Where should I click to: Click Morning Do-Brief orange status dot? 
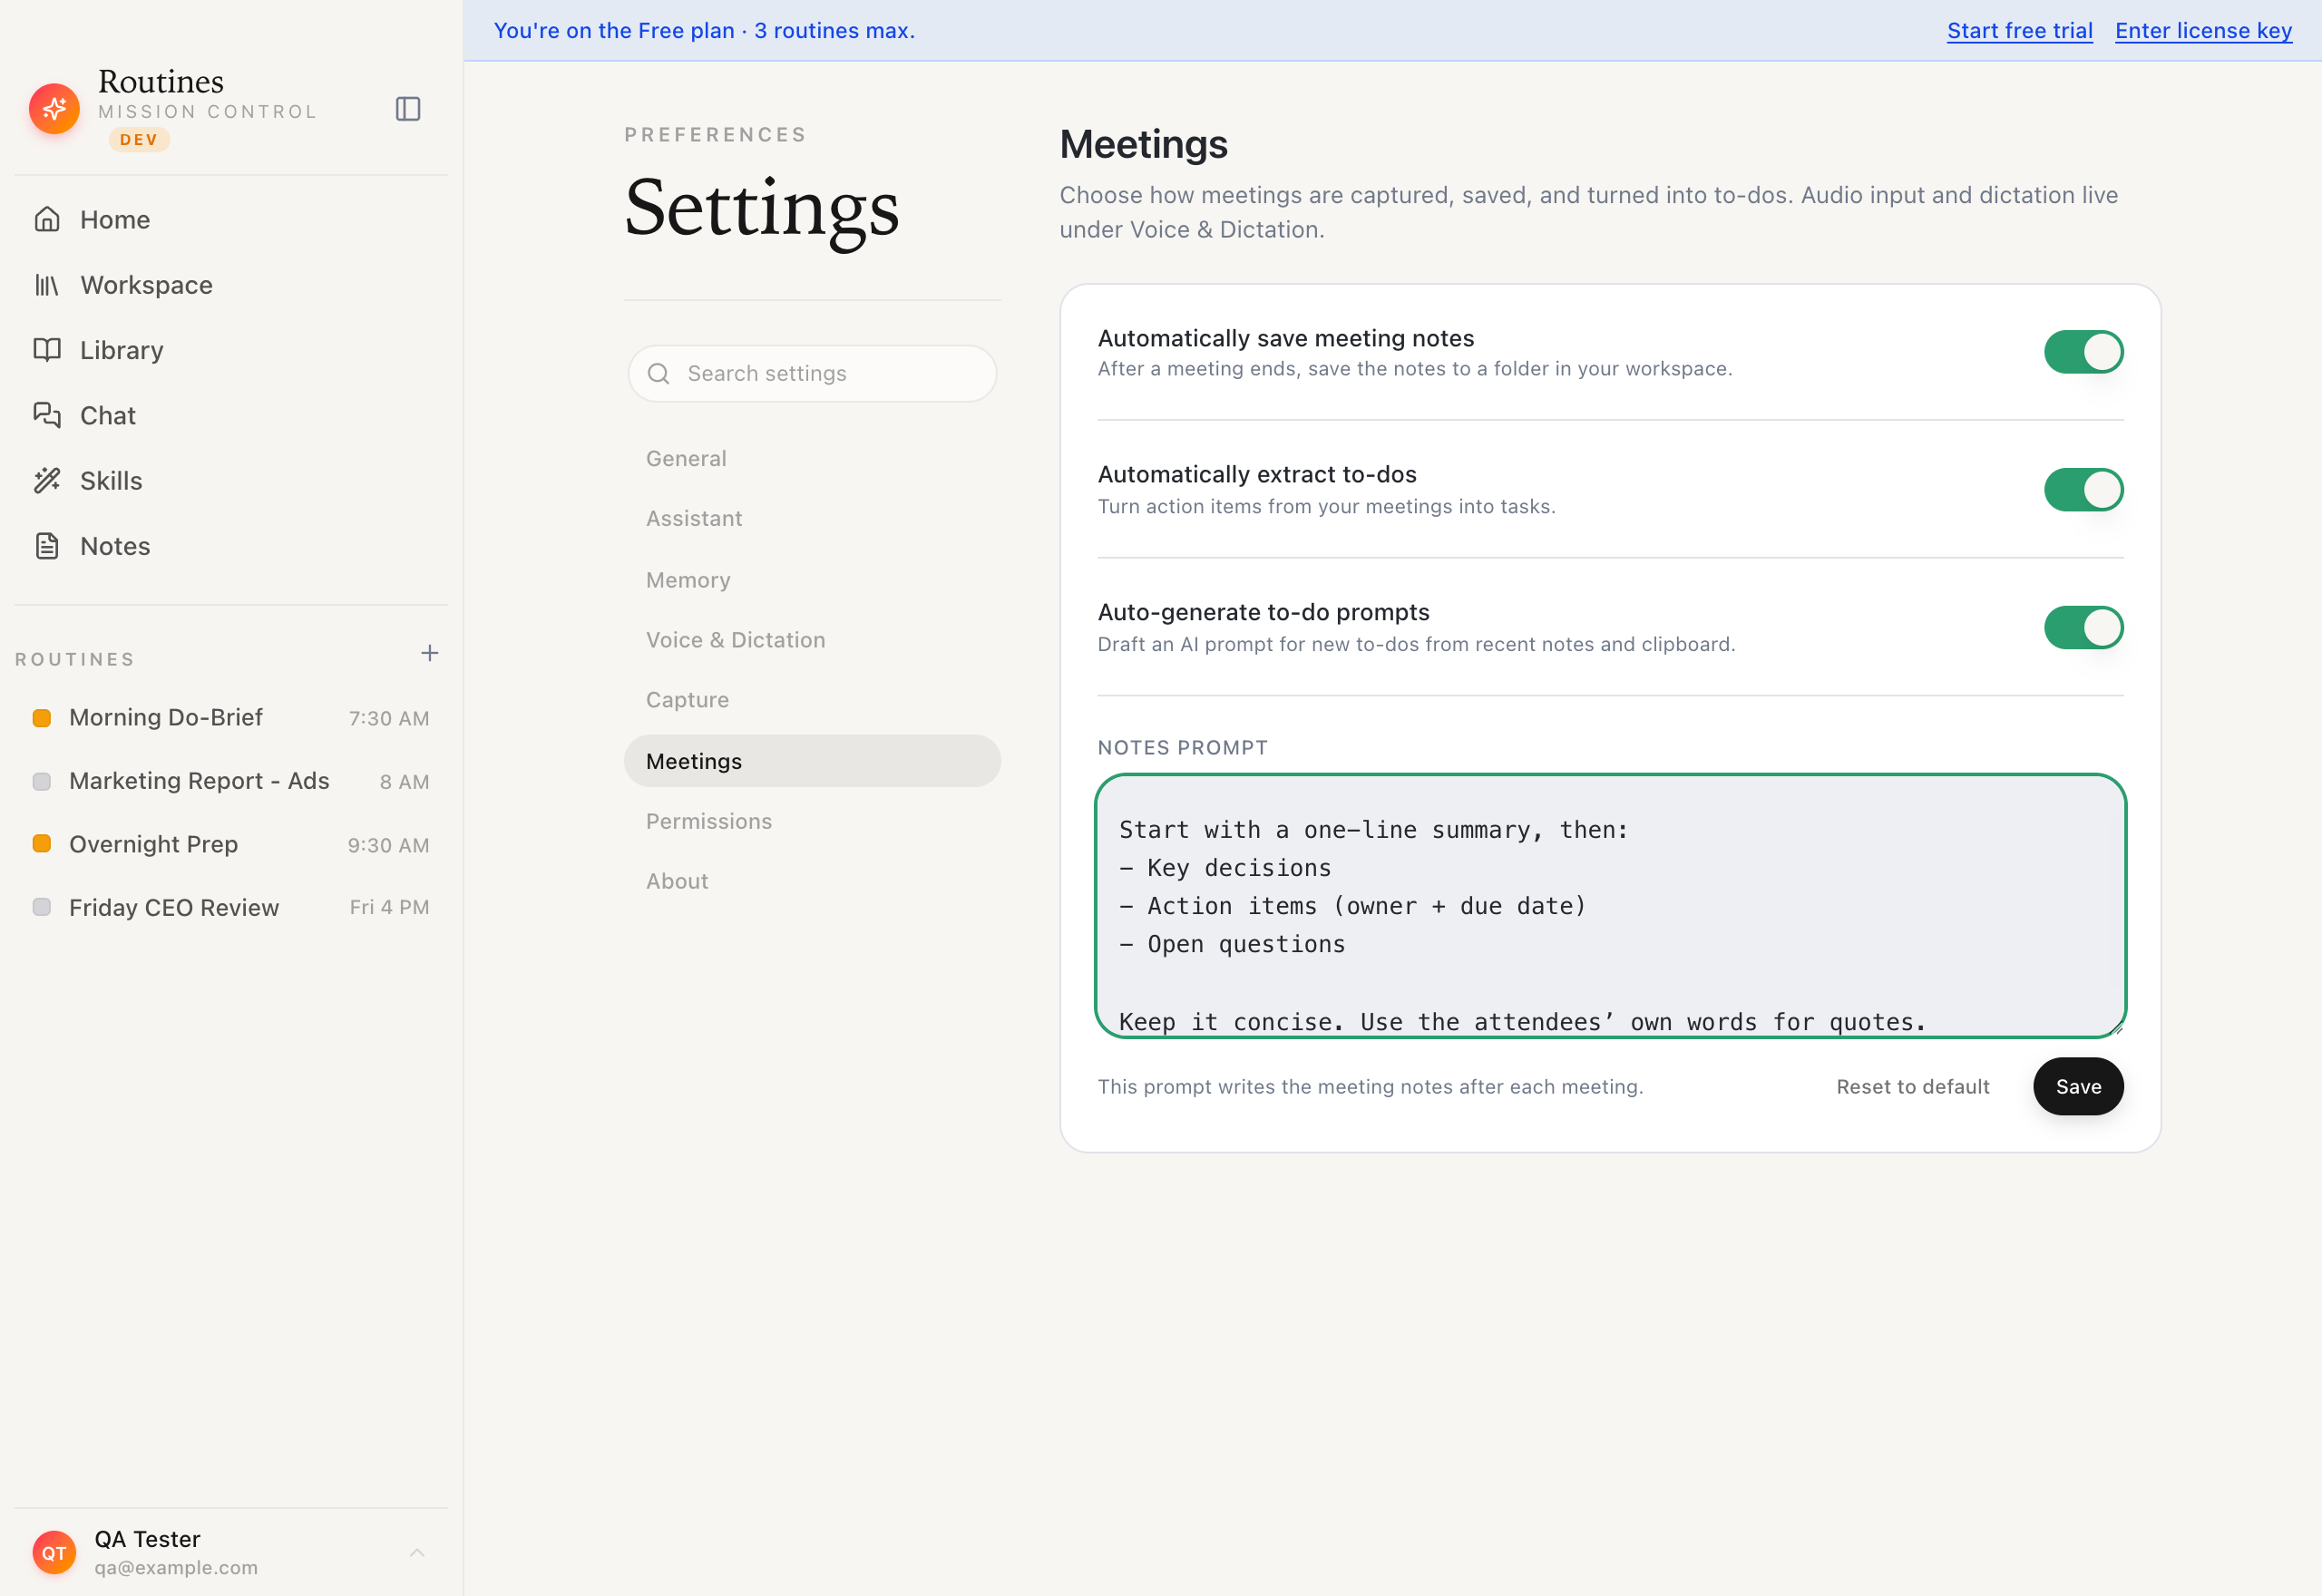pos(42,718)
